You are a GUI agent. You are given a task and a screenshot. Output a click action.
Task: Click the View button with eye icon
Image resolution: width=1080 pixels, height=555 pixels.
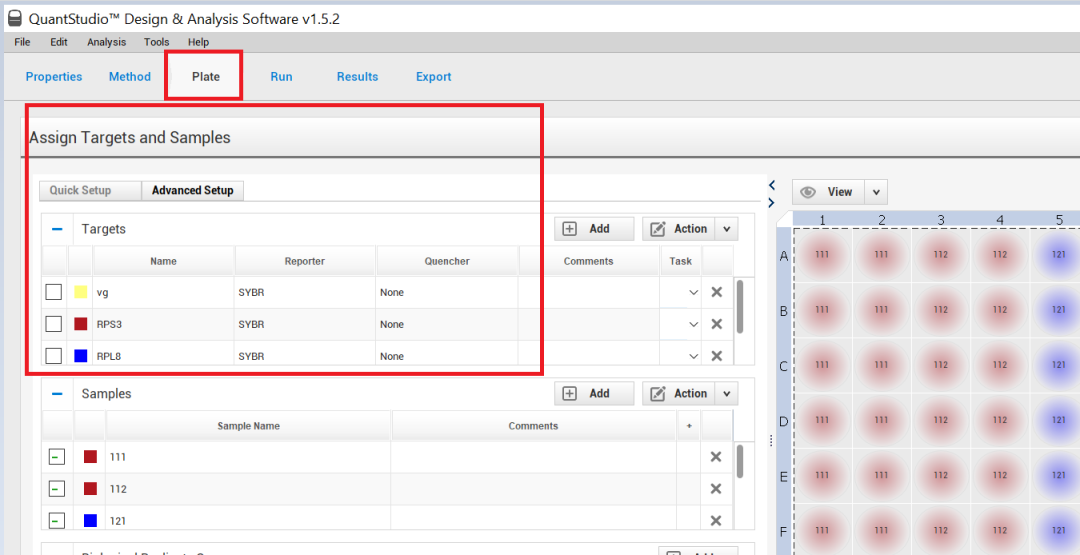click(x=828, y=192)
